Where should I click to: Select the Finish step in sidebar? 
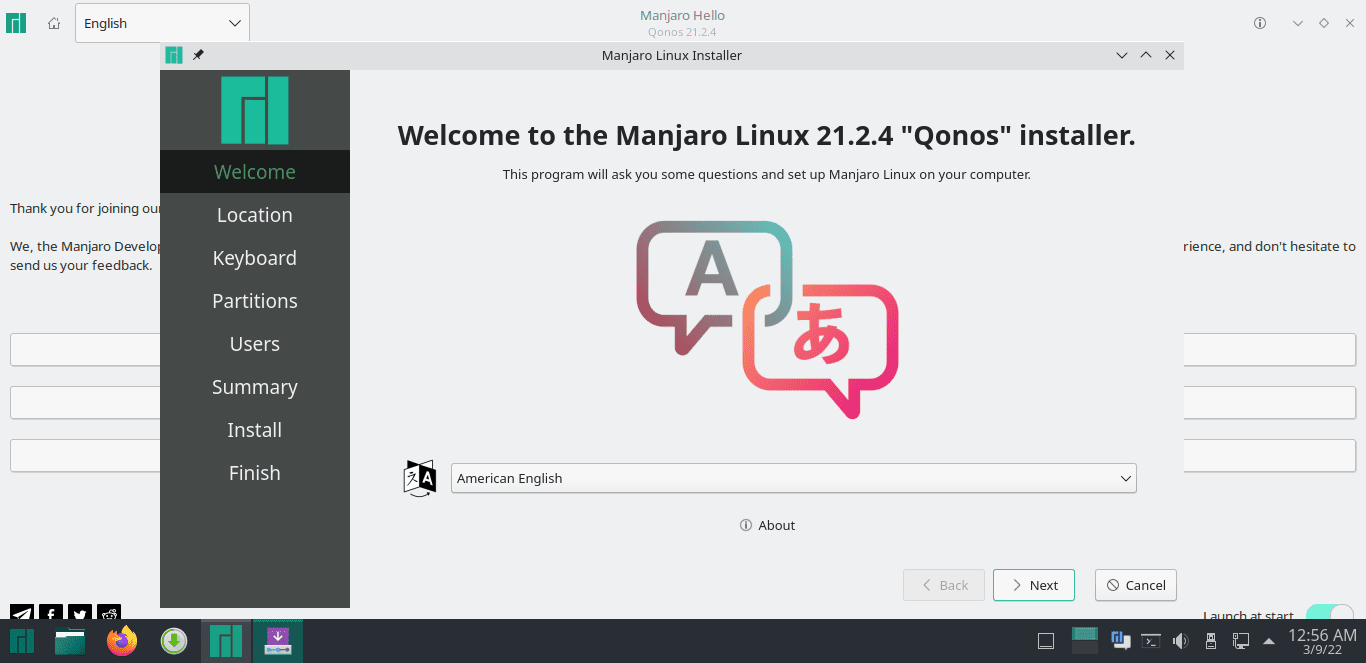coord(255,473)
